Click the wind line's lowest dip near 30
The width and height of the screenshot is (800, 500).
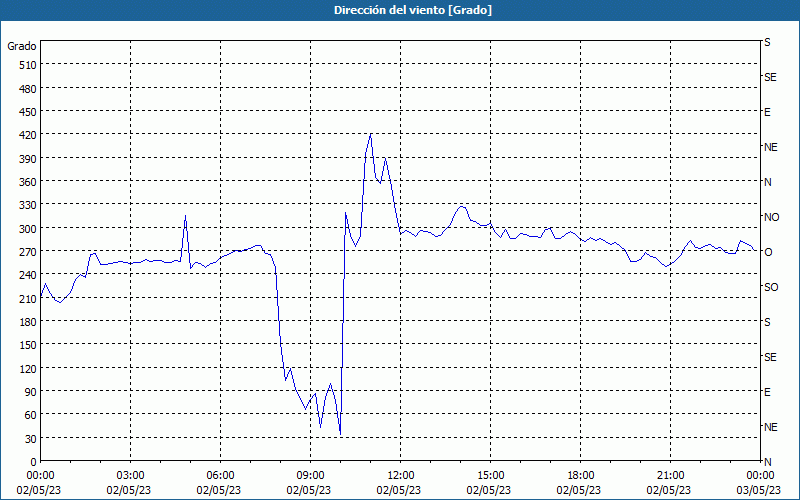coord(340,434)
